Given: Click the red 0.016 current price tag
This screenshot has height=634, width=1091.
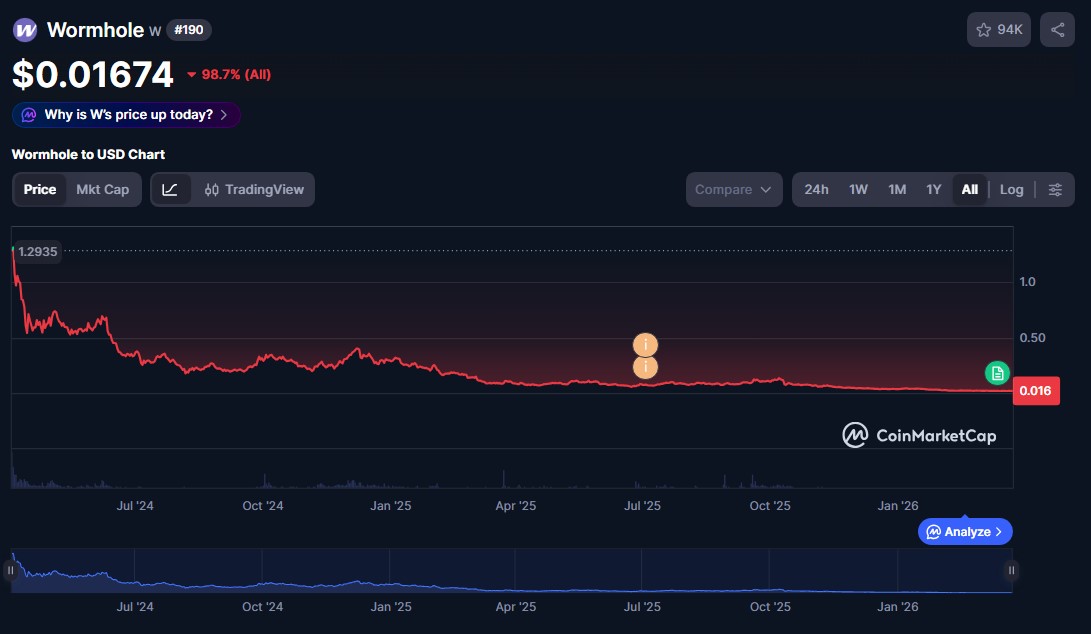Looking at the screenshot, I should pos(1035,391).
